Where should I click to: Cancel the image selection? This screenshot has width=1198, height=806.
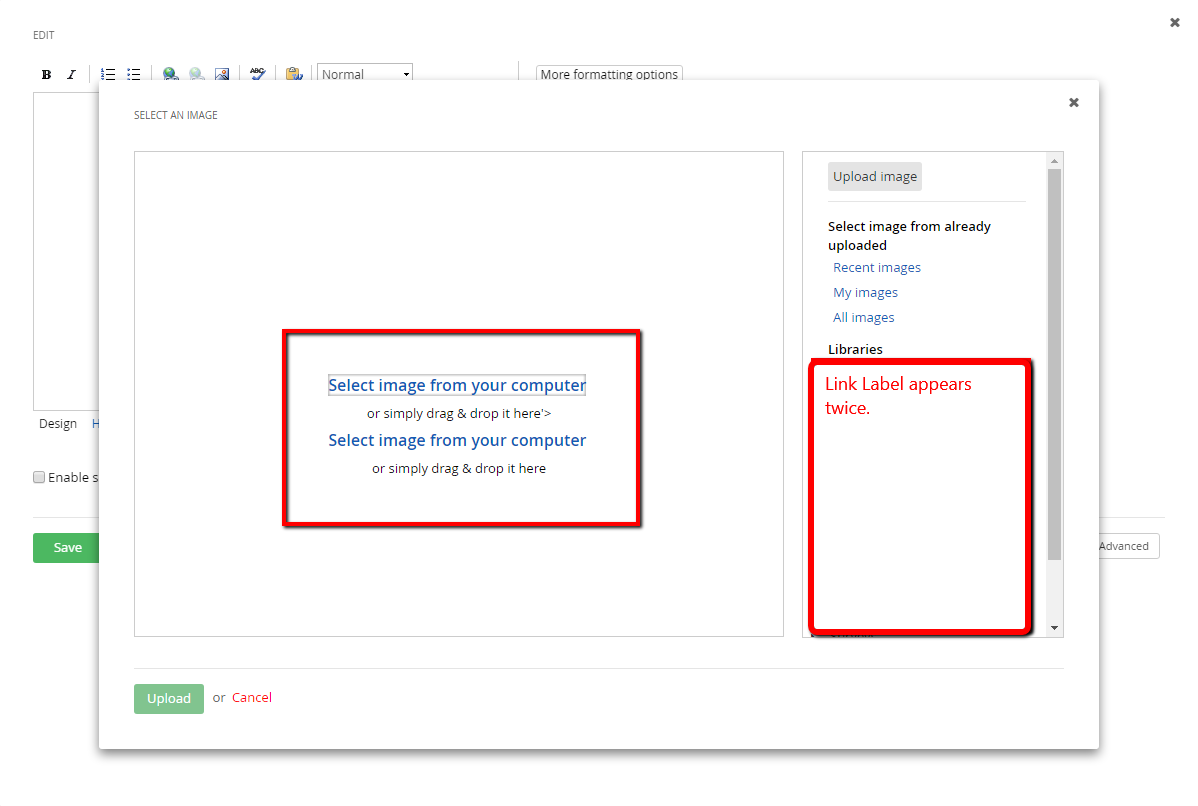252,698
